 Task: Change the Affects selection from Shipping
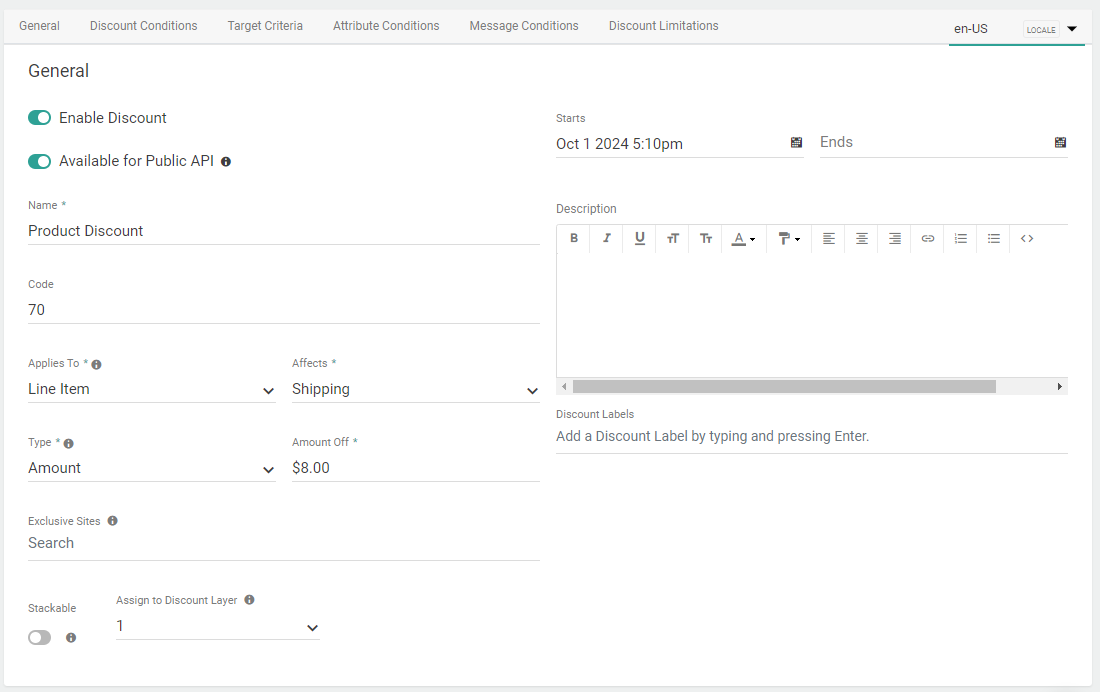532,390
